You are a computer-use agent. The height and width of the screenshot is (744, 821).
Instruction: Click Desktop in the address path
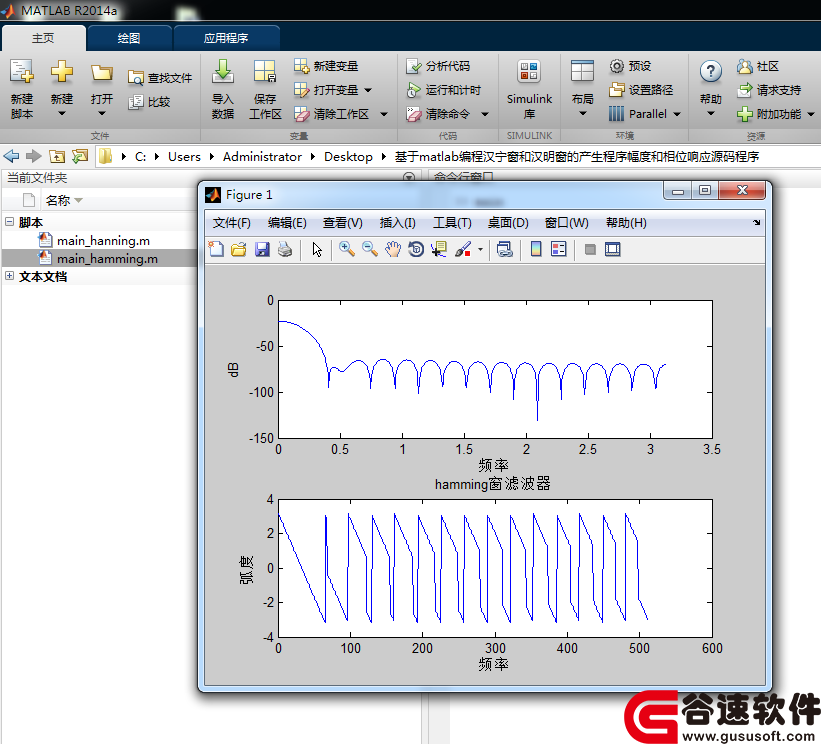(x=348, y=157)
